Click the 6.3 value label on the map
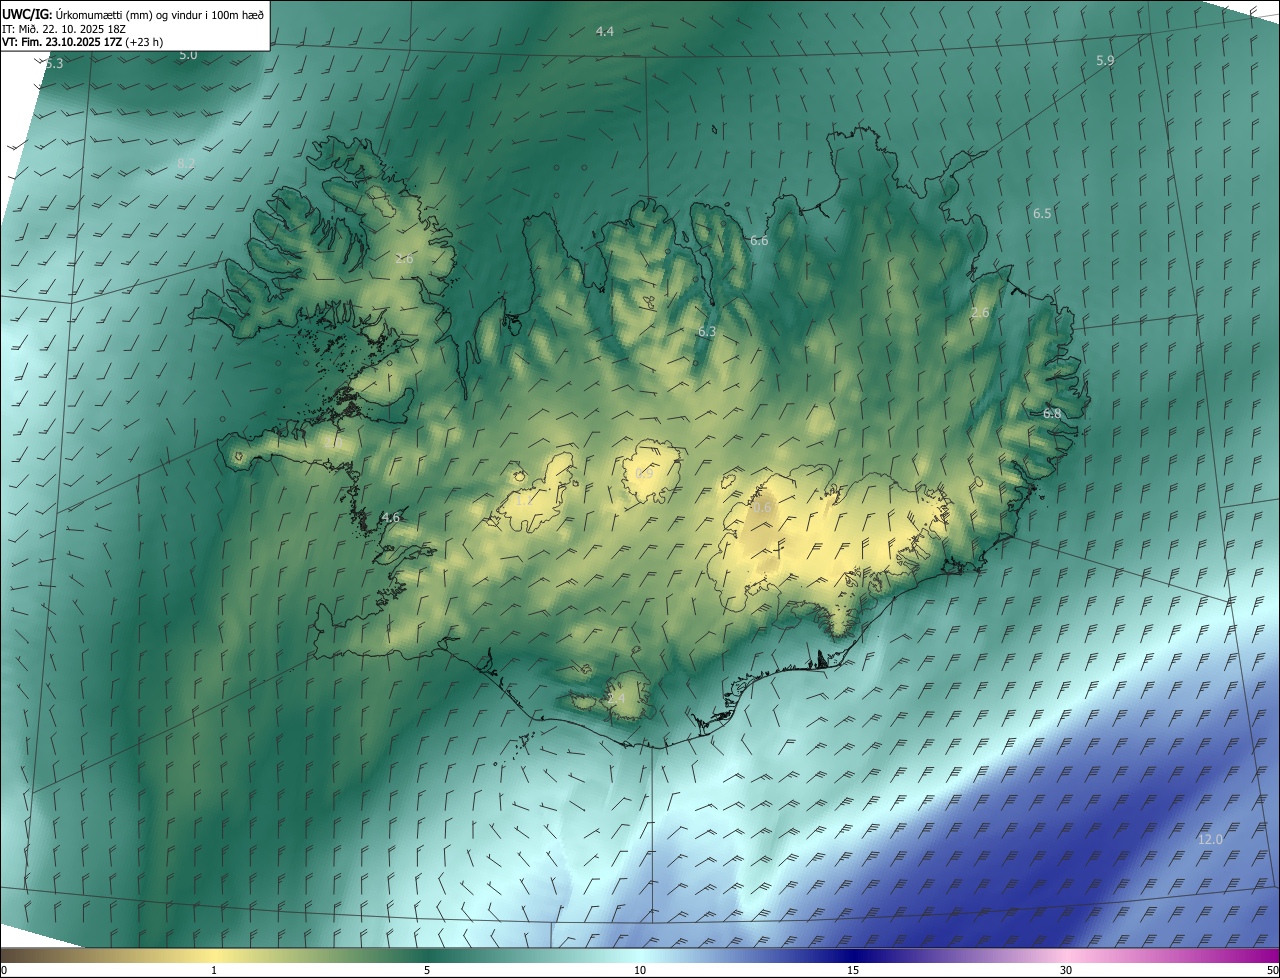 coord(707,331)
